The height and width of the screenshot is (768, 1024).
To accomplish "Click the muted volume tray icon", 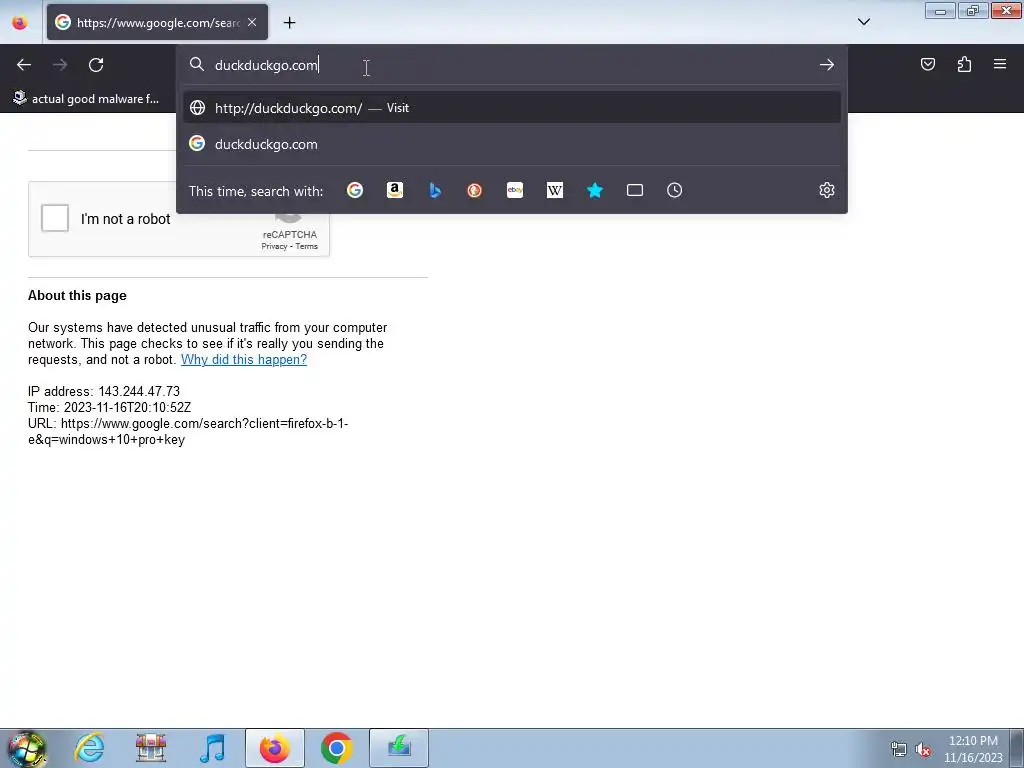I will 923,749.
